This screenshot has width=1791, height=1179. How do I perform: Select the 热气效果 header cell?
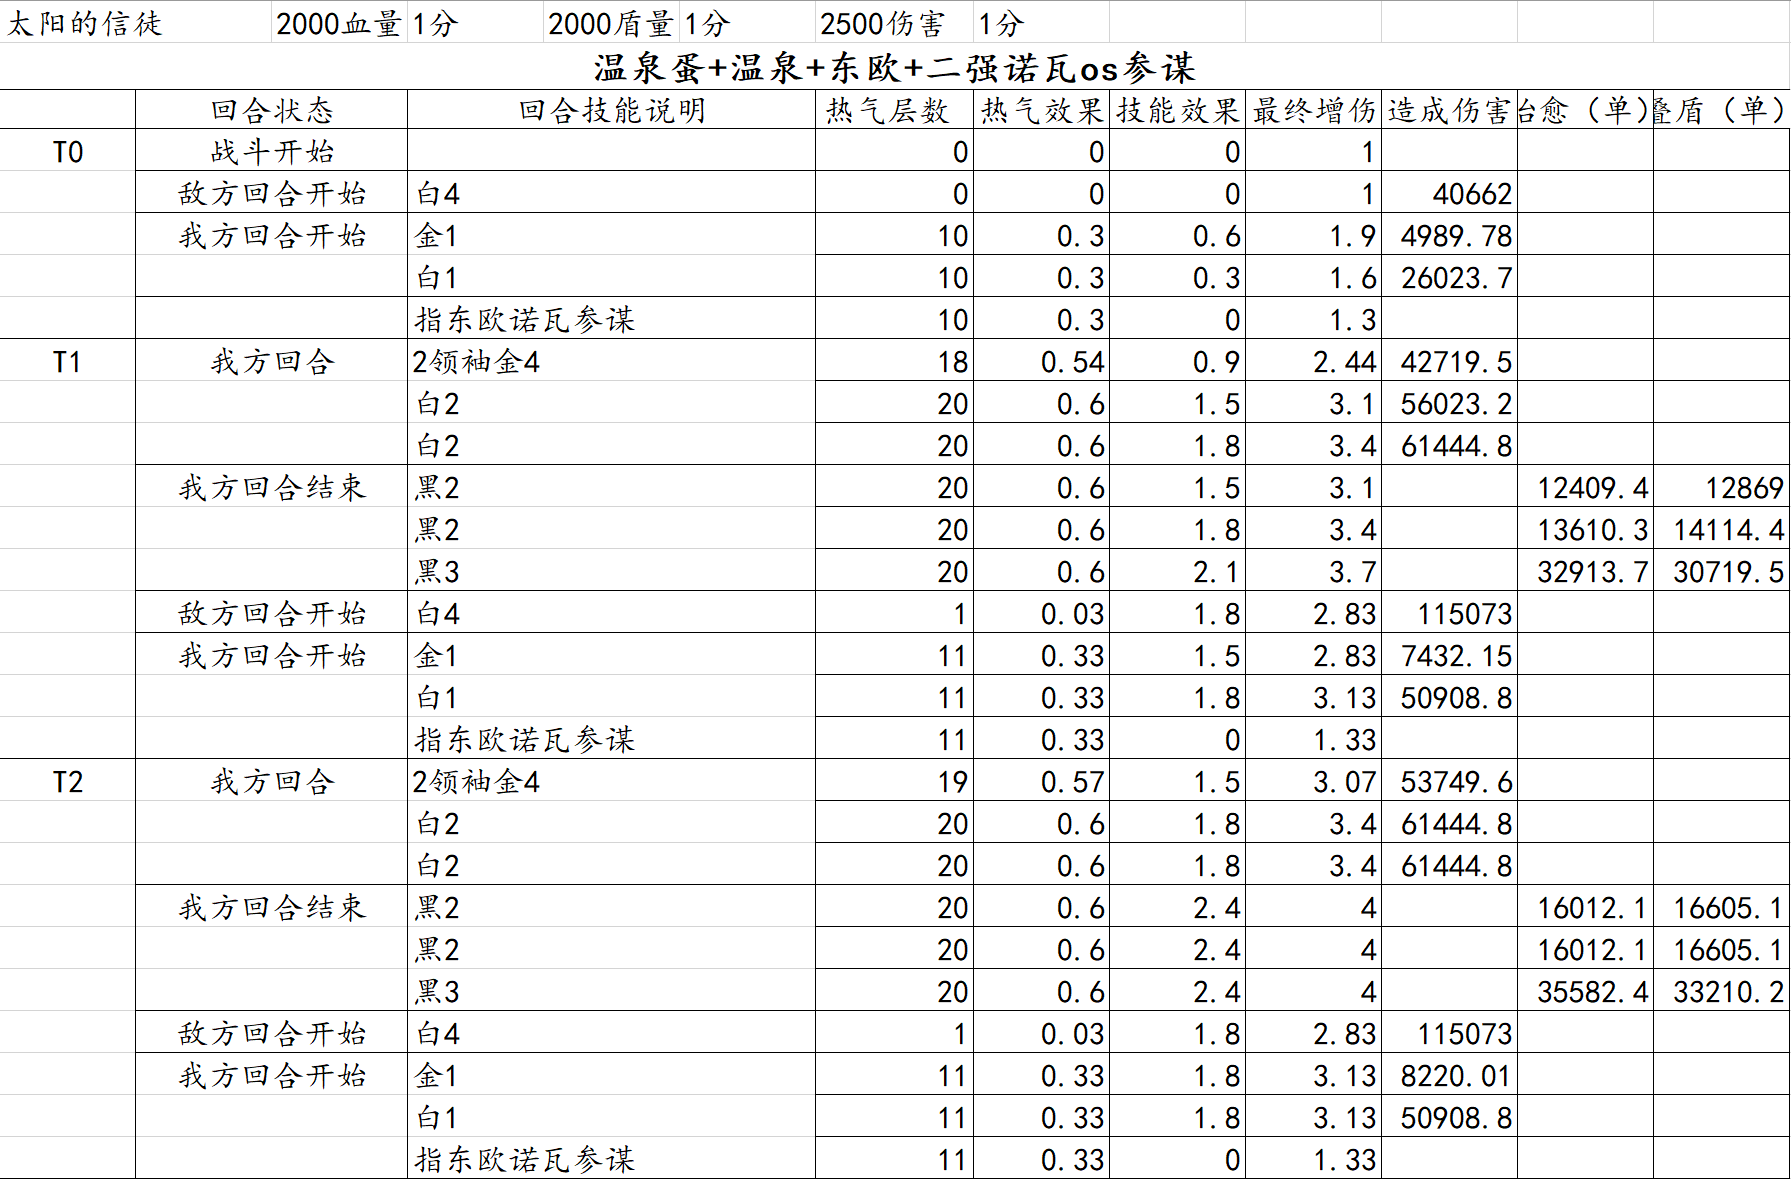pos(1042,110)
